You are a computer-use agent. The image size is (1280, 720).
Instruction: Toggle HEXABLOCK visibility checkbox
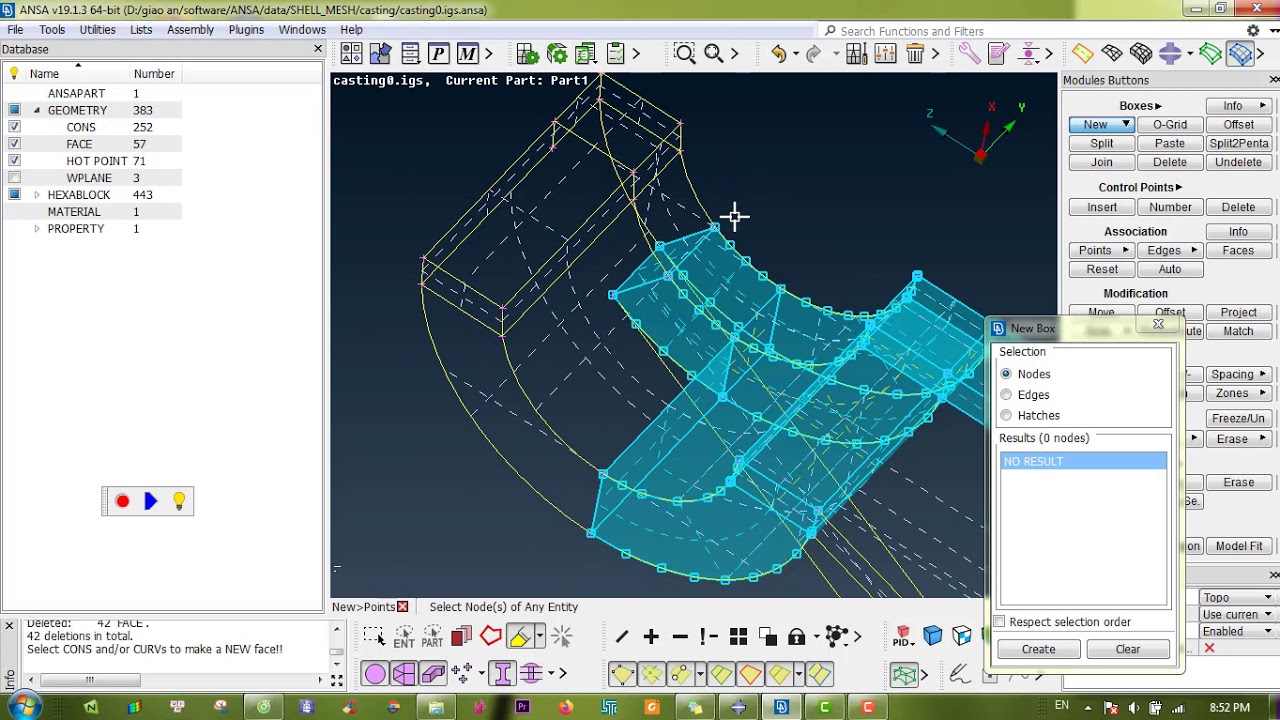point(14,195)
